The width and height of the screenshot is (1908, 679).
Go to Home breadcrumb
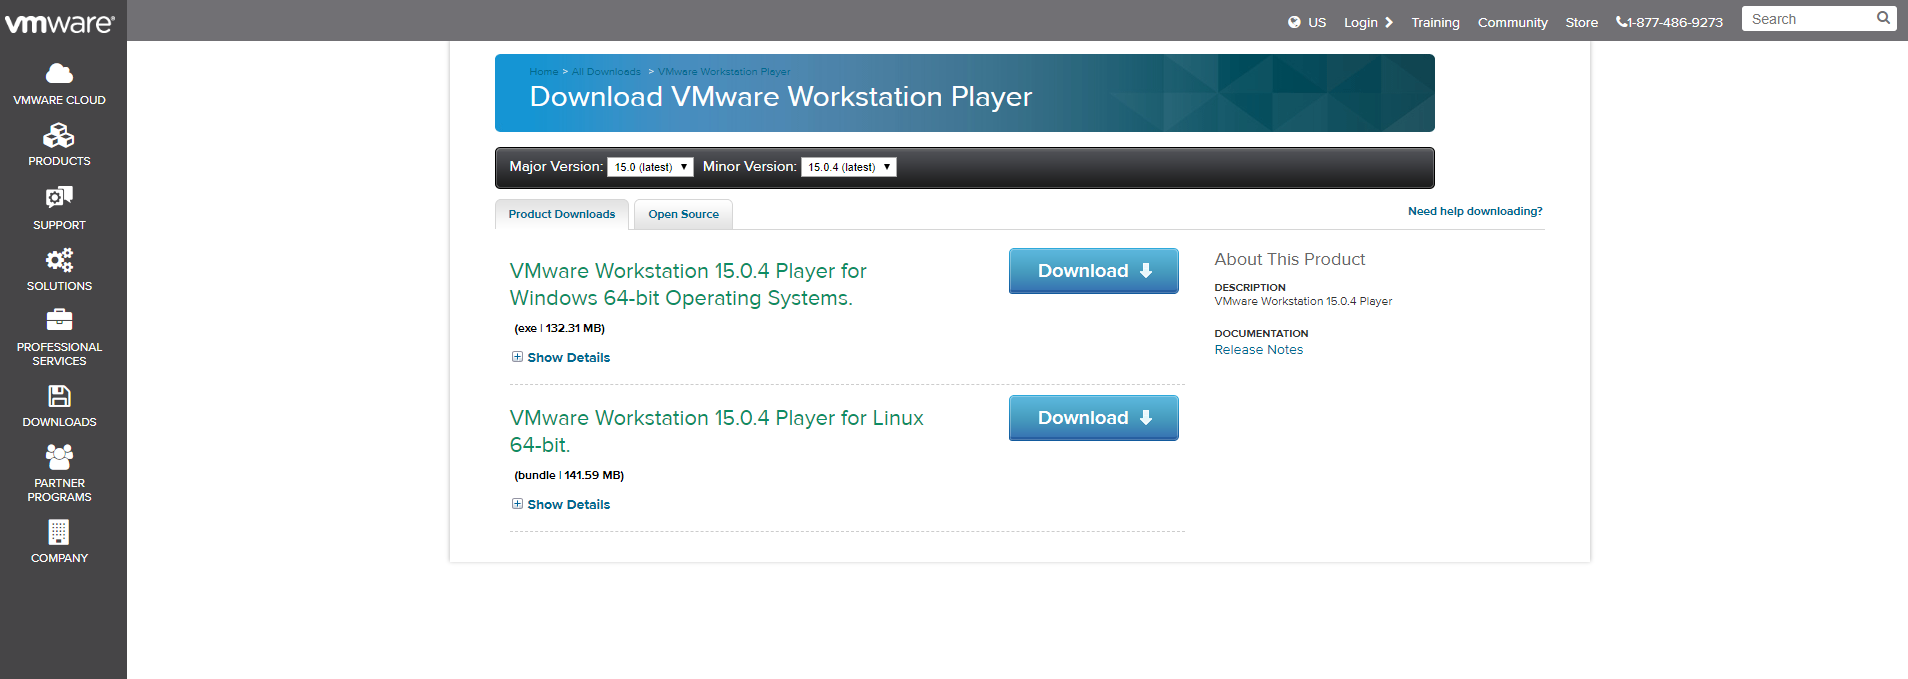click(544, 72)
